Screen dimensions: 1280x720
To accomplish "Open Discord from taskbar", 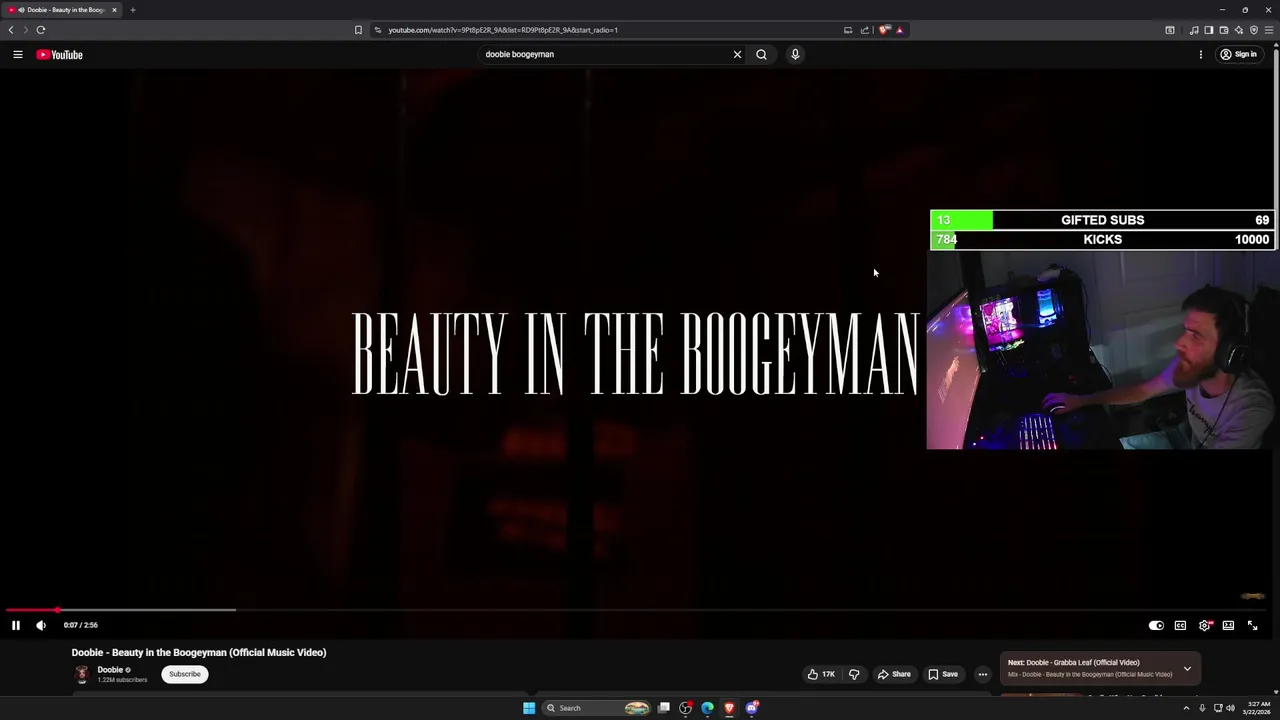I will (752, 708).
